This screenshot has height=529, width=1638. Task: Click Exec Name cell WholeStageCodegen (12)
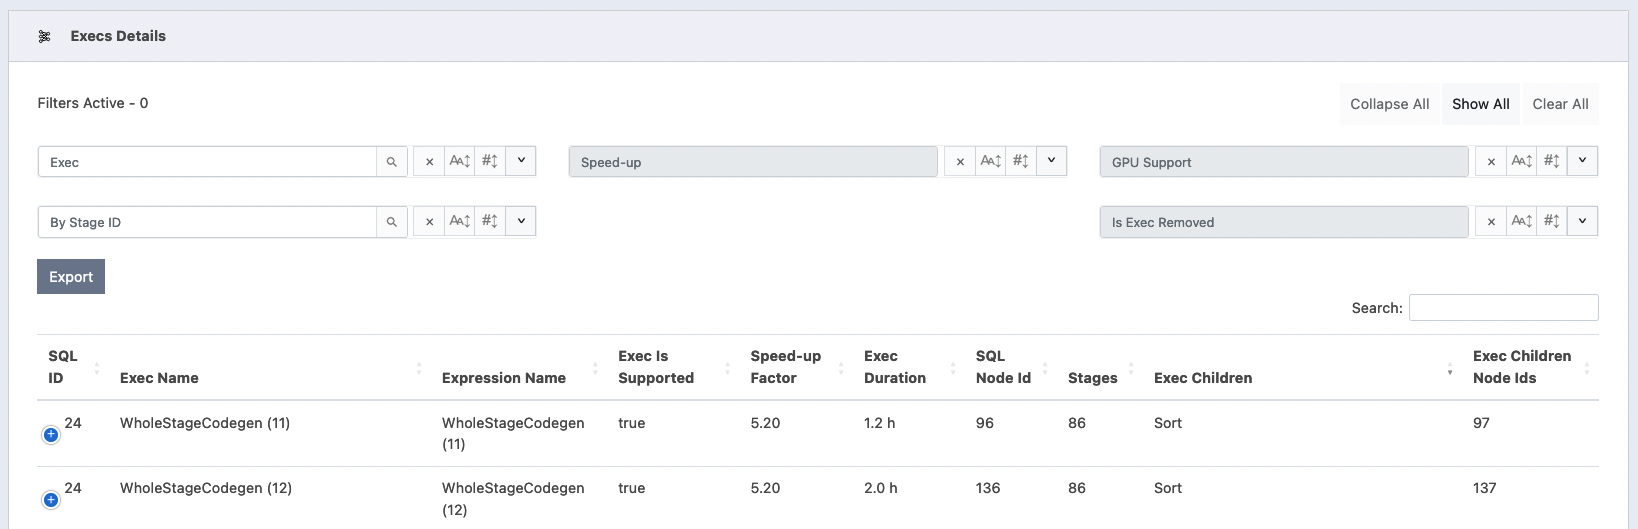click(206, 488)
